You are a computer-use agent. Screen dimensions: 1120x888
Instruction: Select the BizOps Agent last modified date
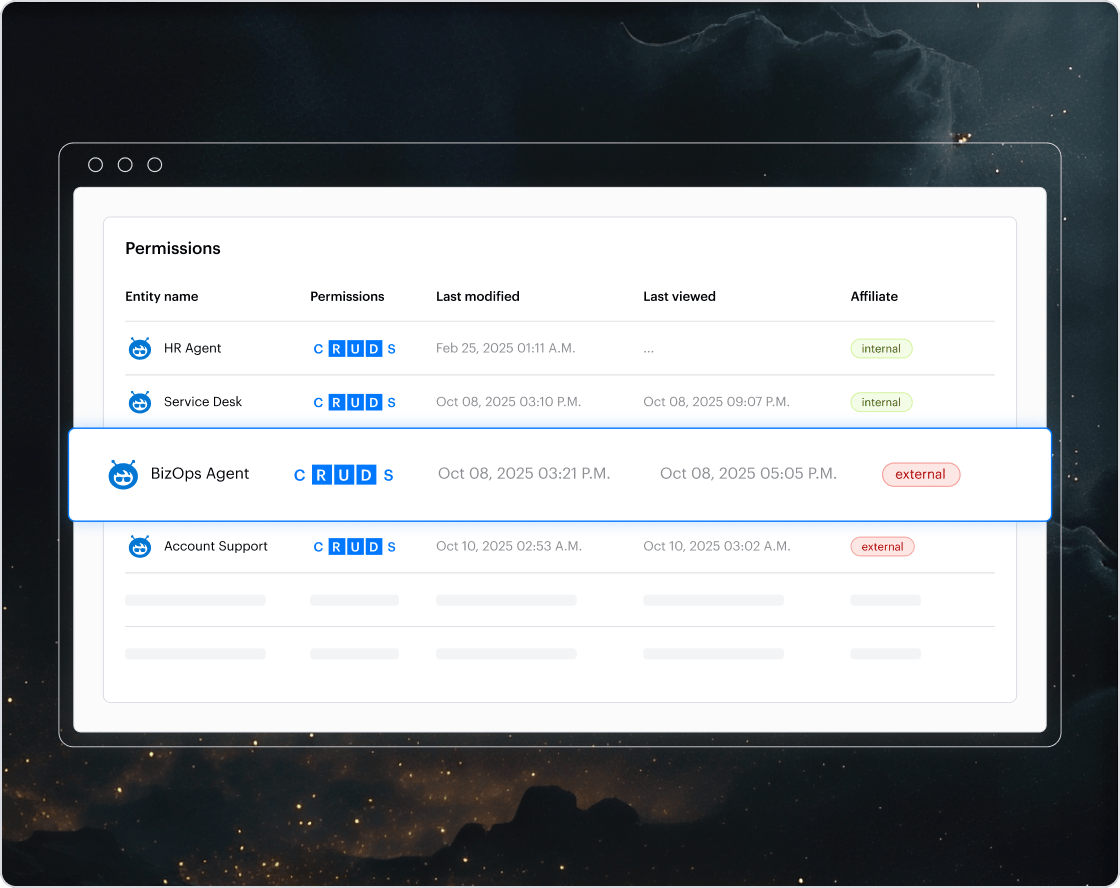point(524,474)
